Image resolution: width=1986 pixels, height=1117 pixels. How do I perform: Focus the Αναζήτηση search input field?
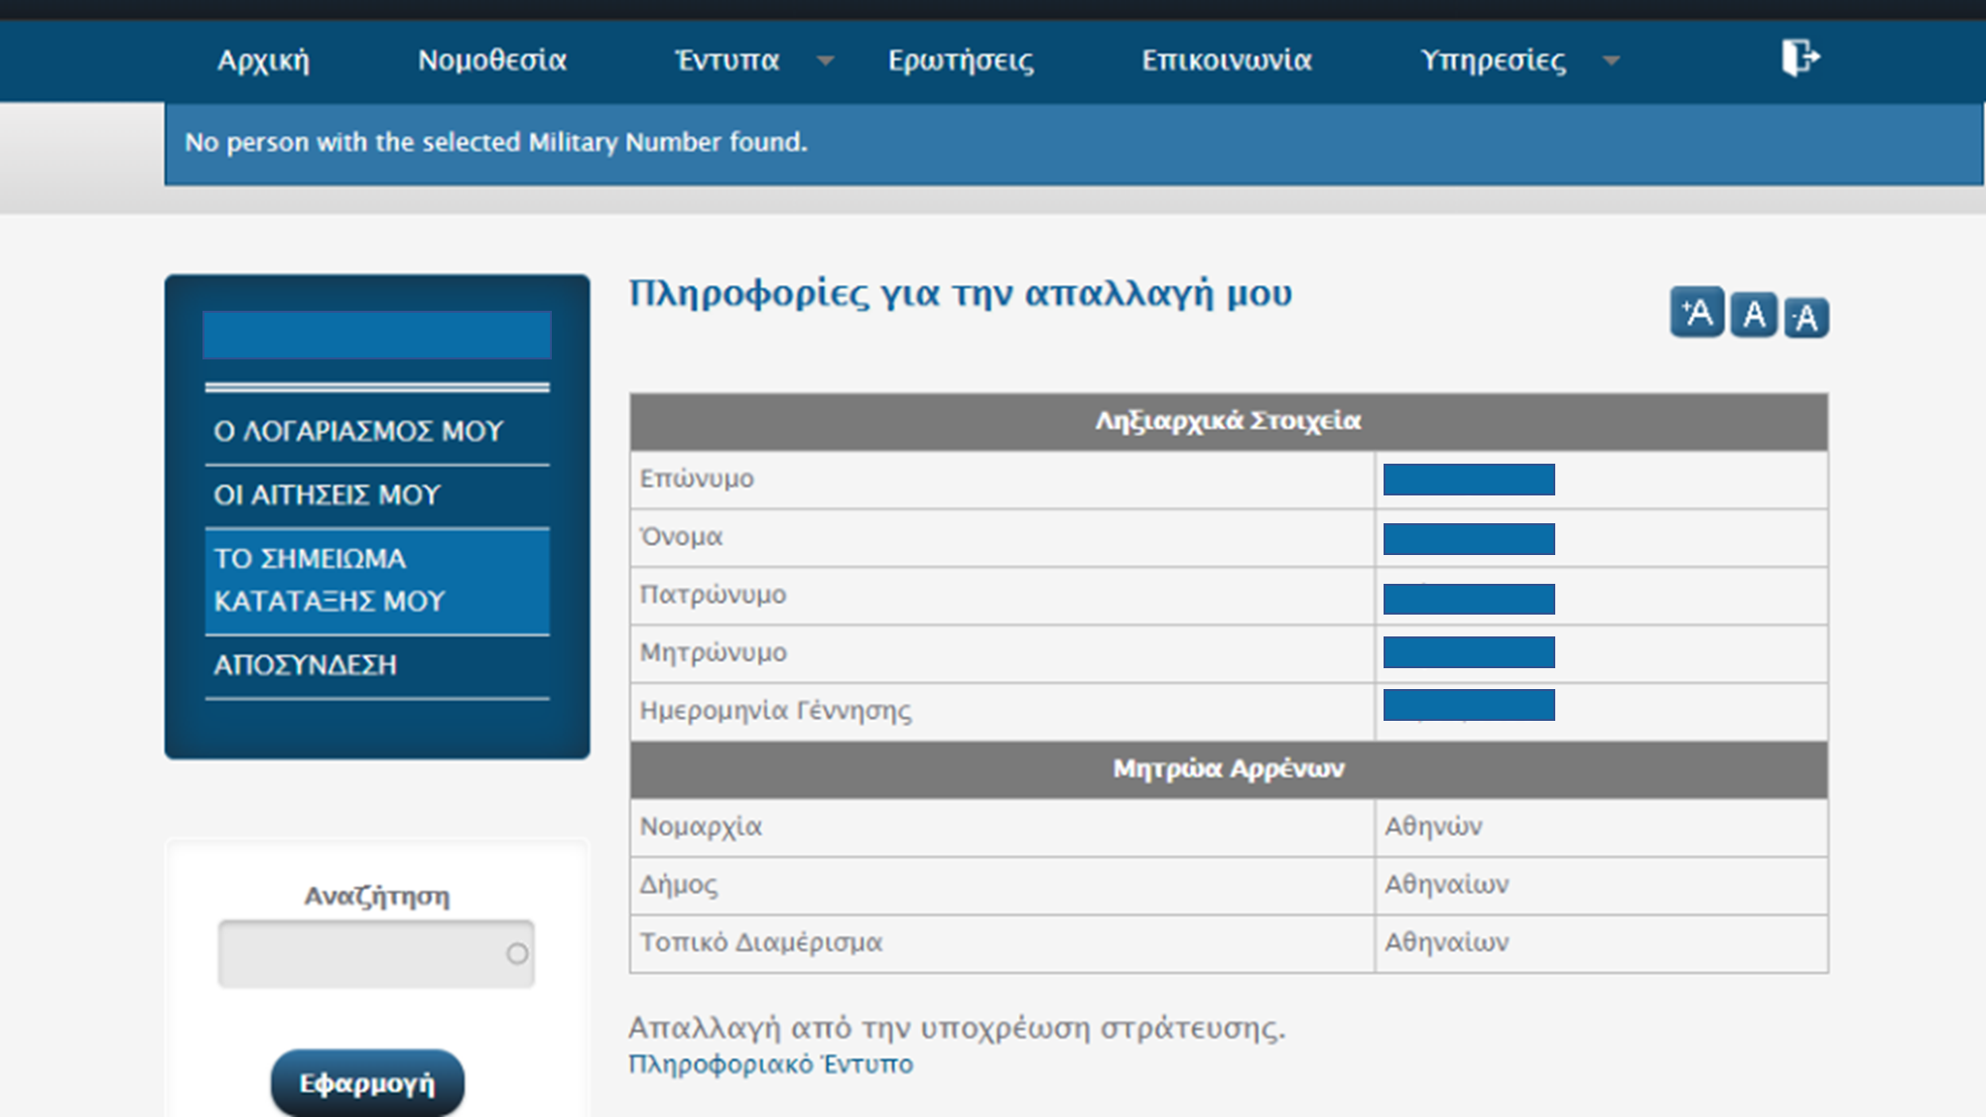[x=376, y=953]
